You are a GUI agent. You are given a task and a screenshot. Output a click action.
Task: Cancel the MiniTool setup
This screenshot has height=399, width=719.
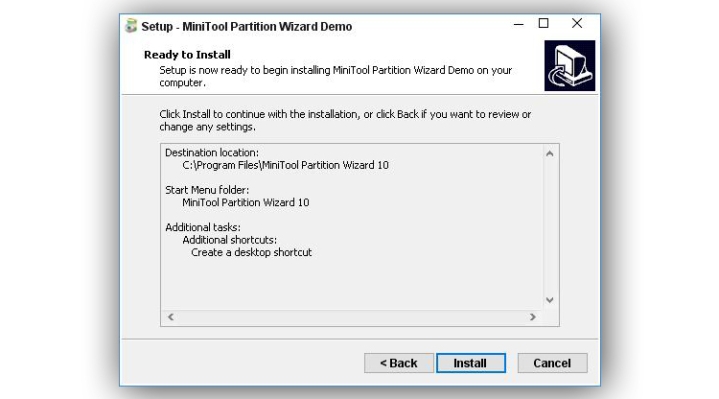[x=552, y=363]
